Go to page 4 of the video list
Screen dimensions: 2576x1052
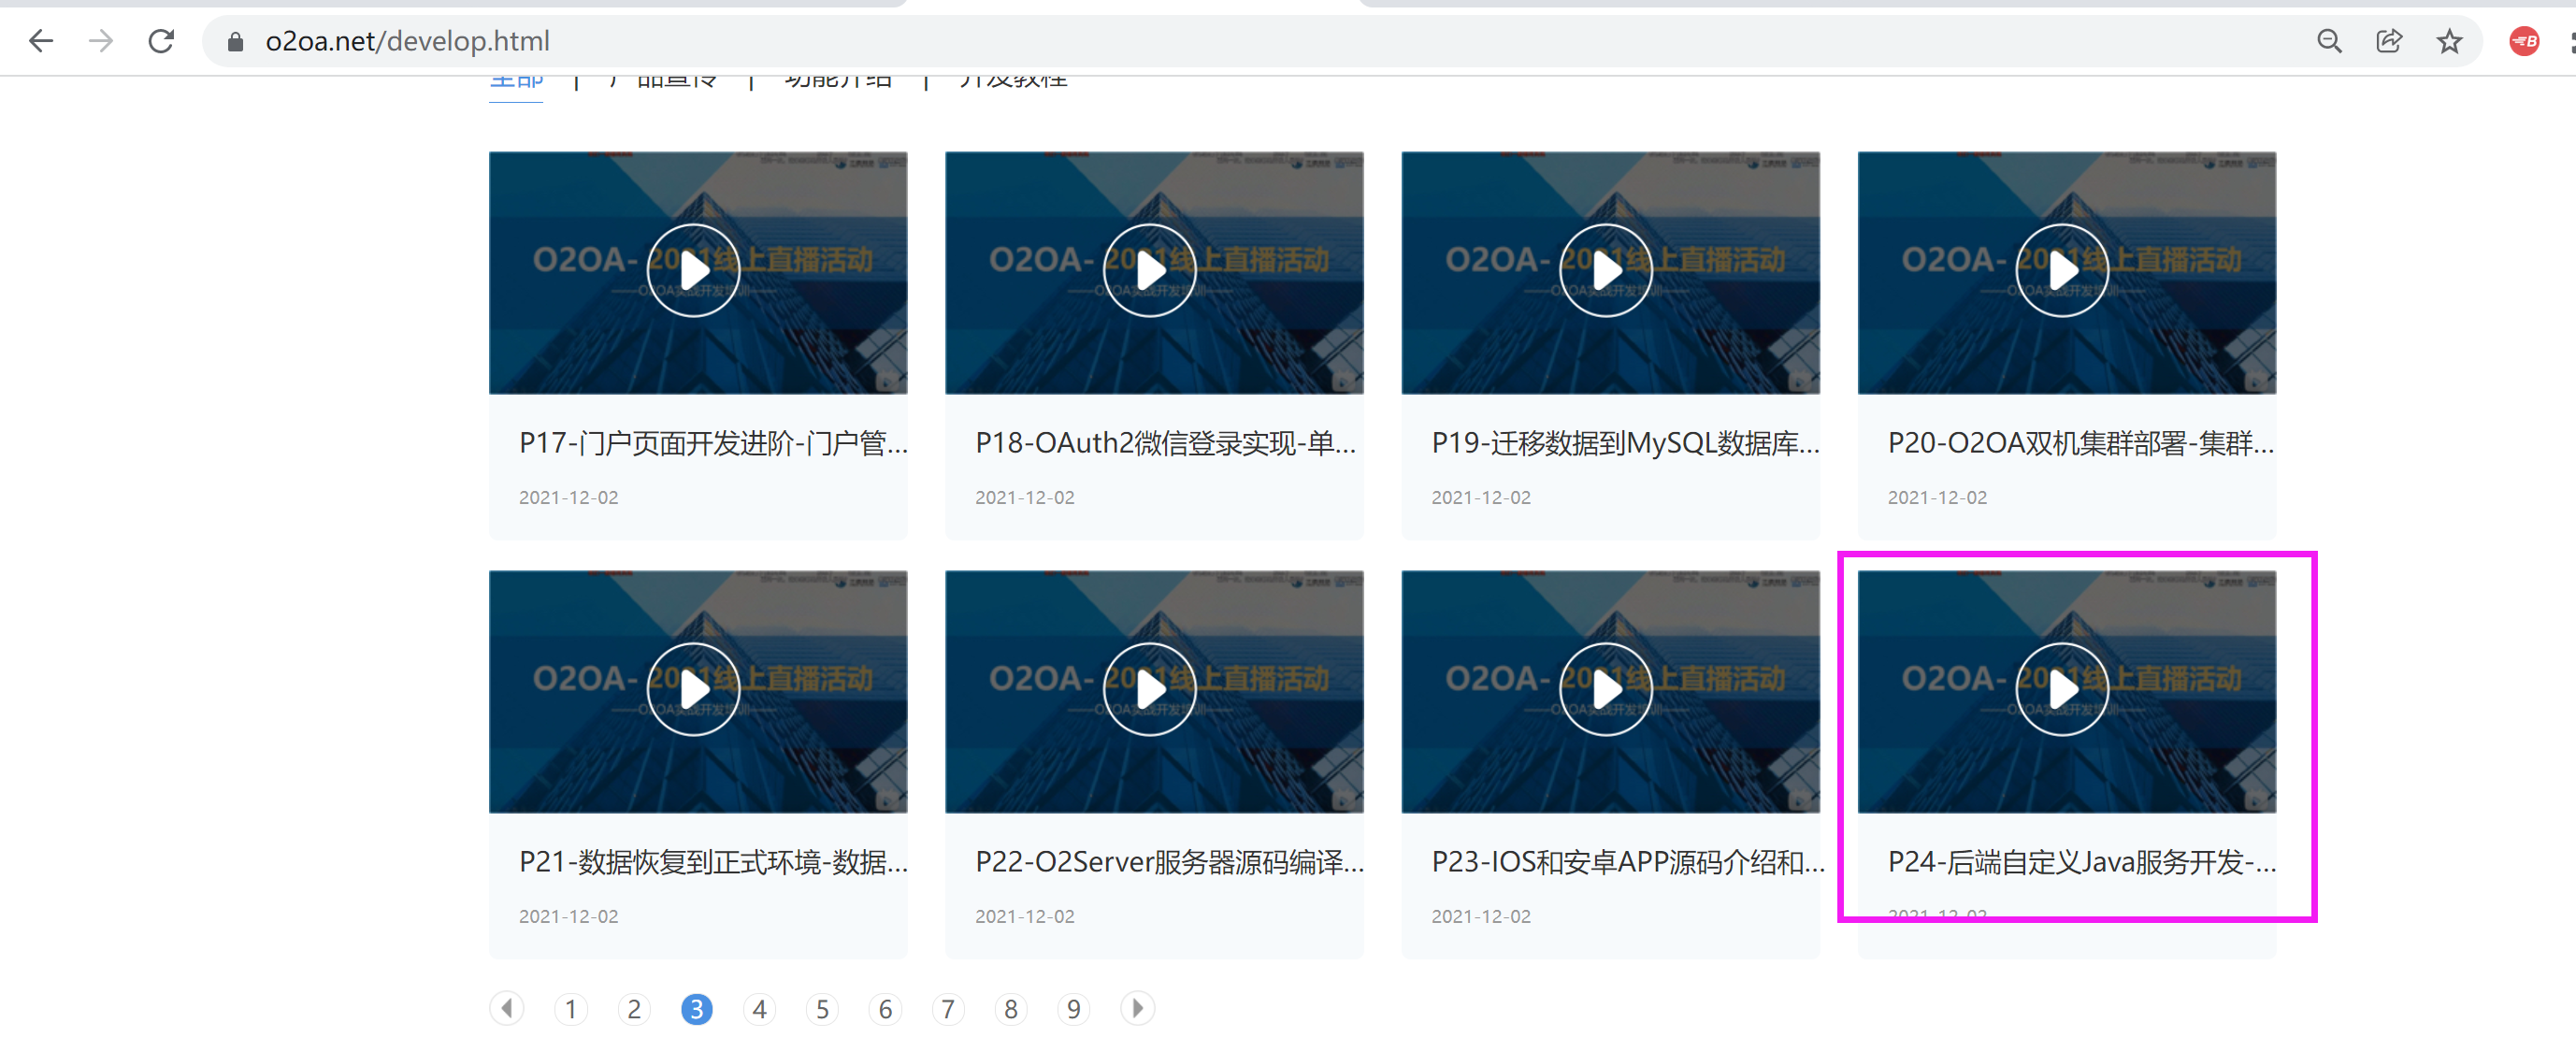point(759,1009)
